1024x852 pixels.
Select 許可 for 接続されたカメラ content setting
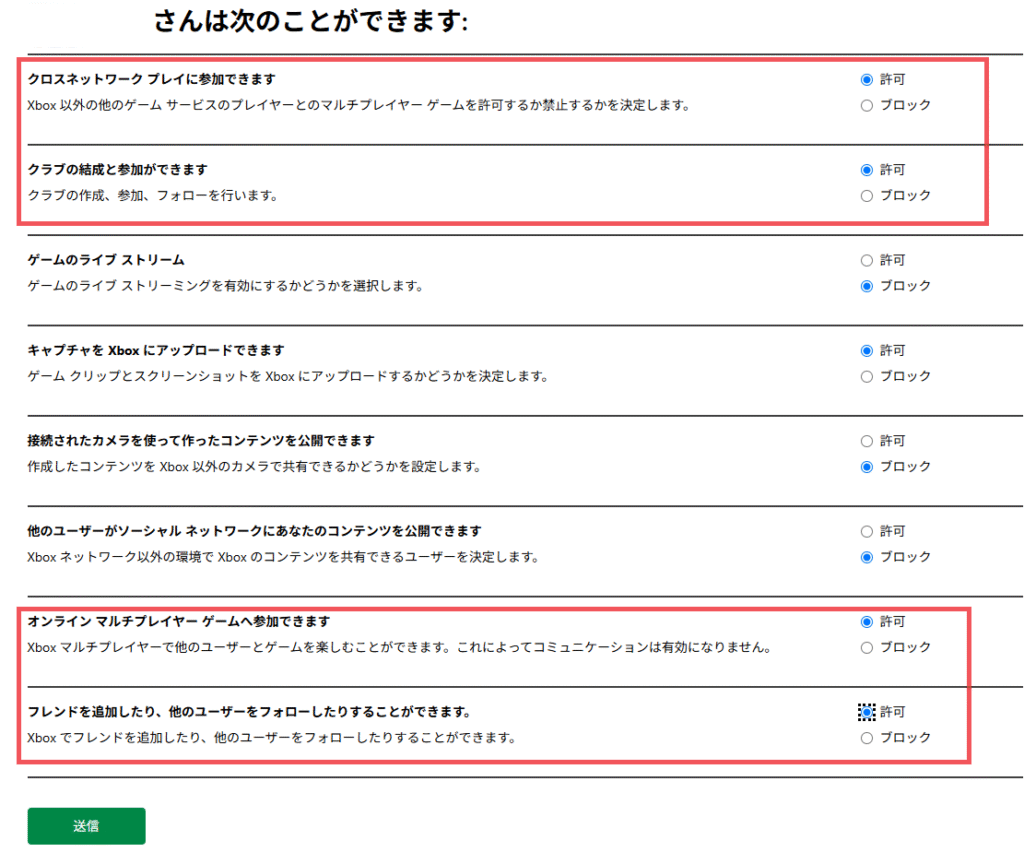pos(867,441)
